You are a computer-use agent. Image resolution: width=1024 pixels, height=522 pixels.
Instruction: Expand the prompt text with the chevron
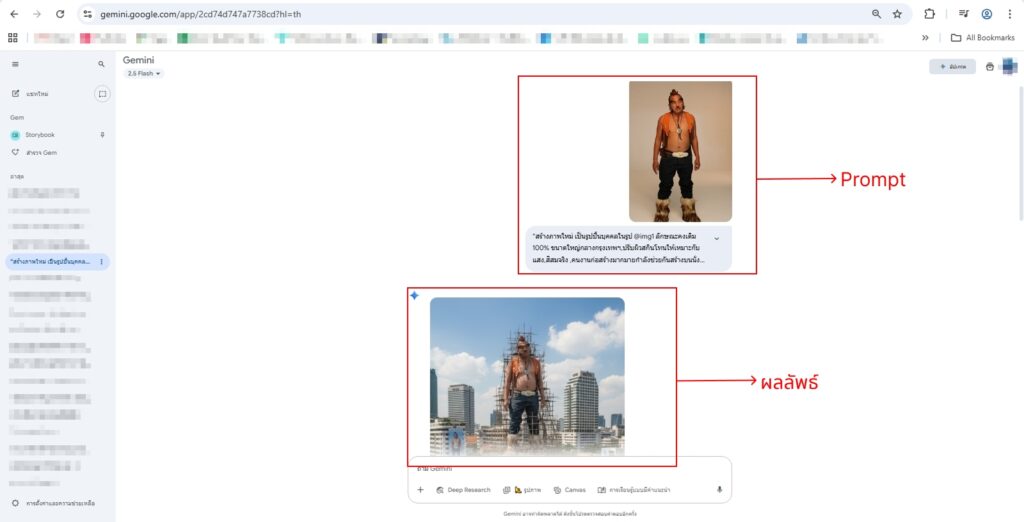pyautogui.click(x=716, y=239)
